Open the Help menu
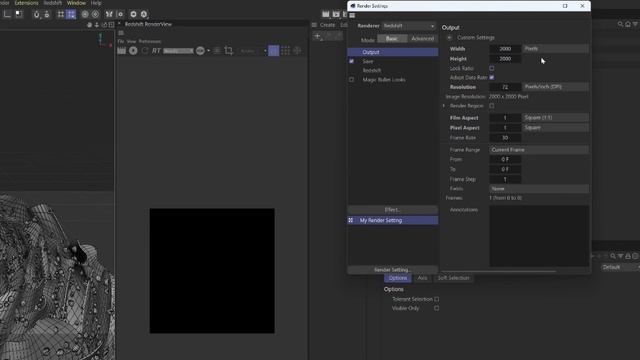 pos(96,3)
